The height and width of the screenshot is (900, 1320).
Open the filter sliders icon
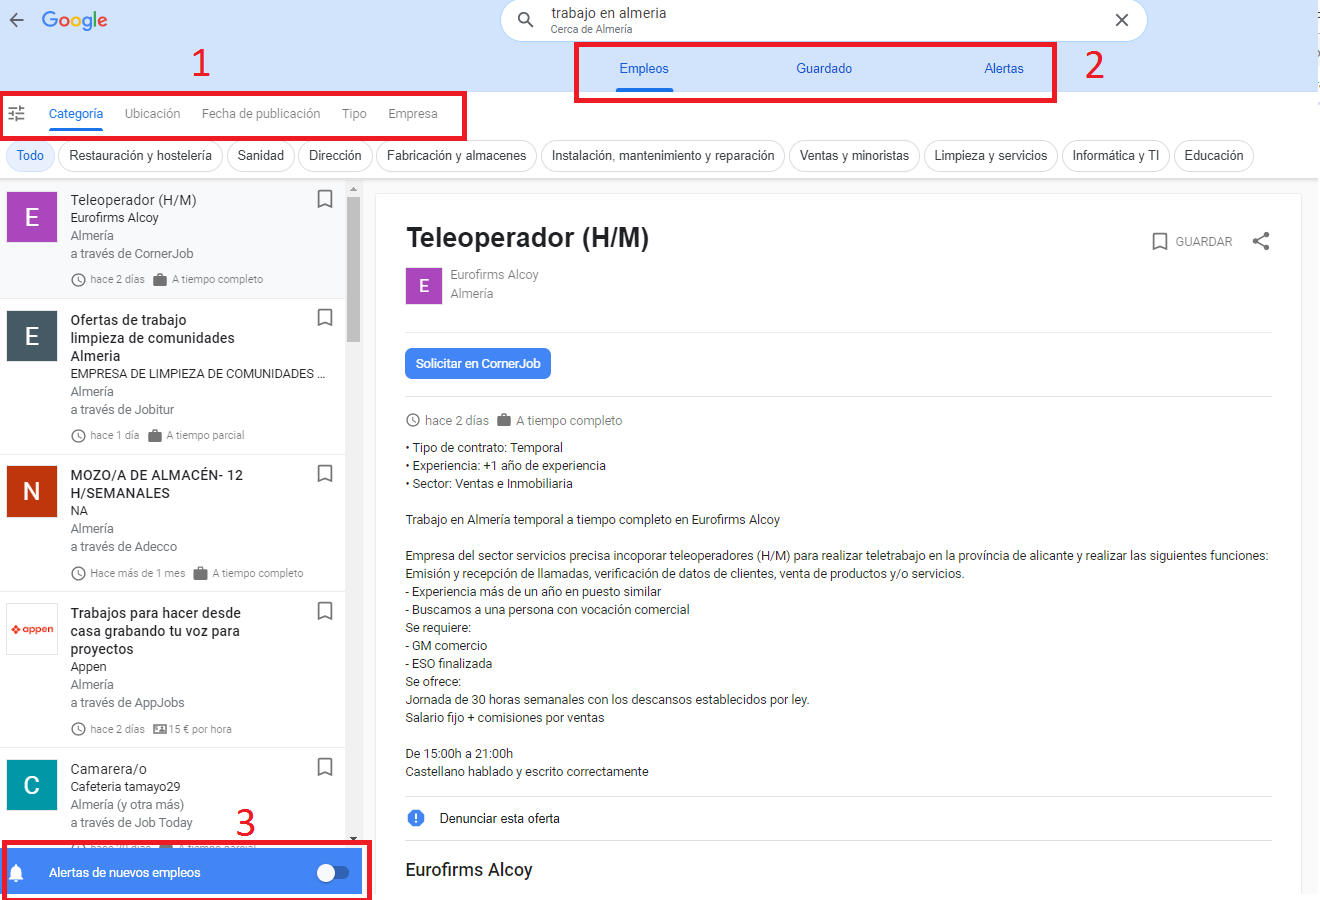click(17, 114)
